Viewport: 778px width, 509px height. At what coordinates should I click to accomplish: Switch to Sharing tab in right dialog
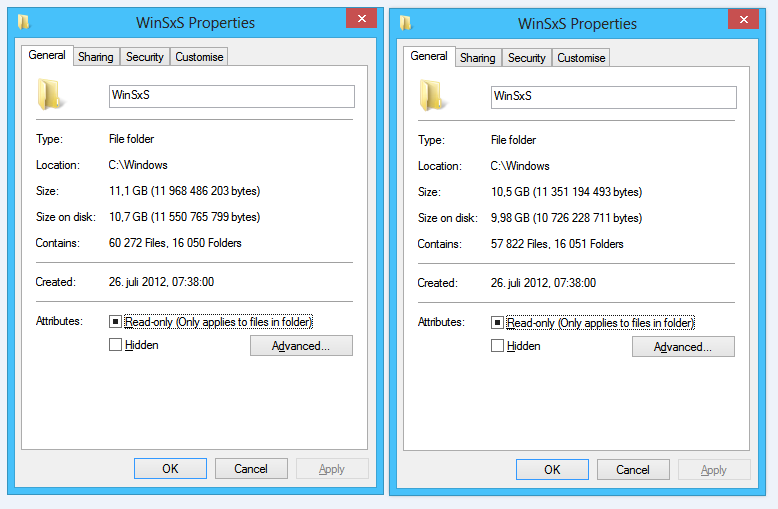478,58
